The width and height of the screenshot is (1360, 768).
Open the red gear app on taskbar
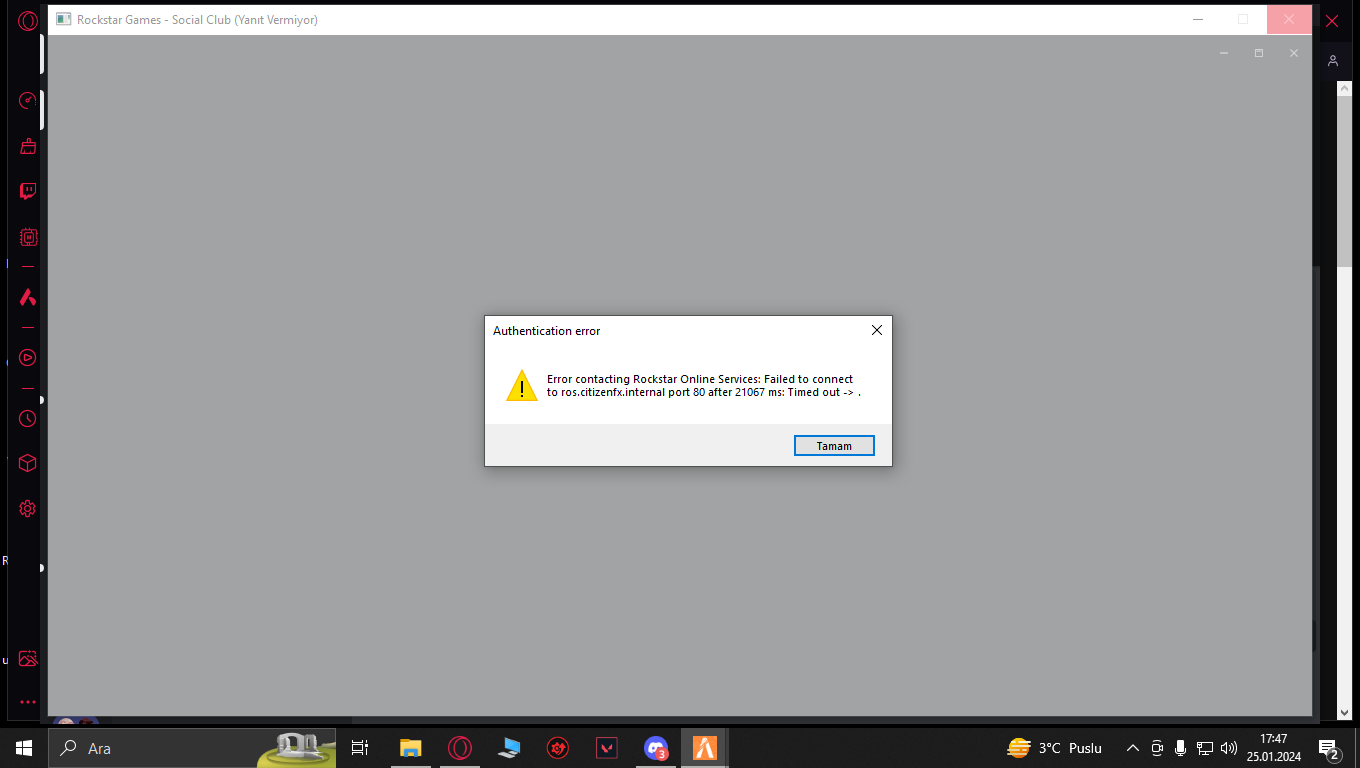click(x=558, y=748)
